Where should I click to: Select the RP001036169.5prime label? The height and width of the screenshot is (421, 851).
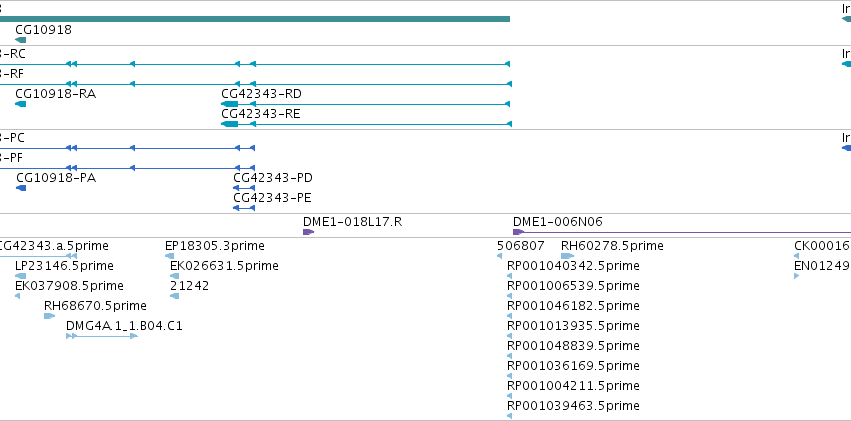[573, 366]
